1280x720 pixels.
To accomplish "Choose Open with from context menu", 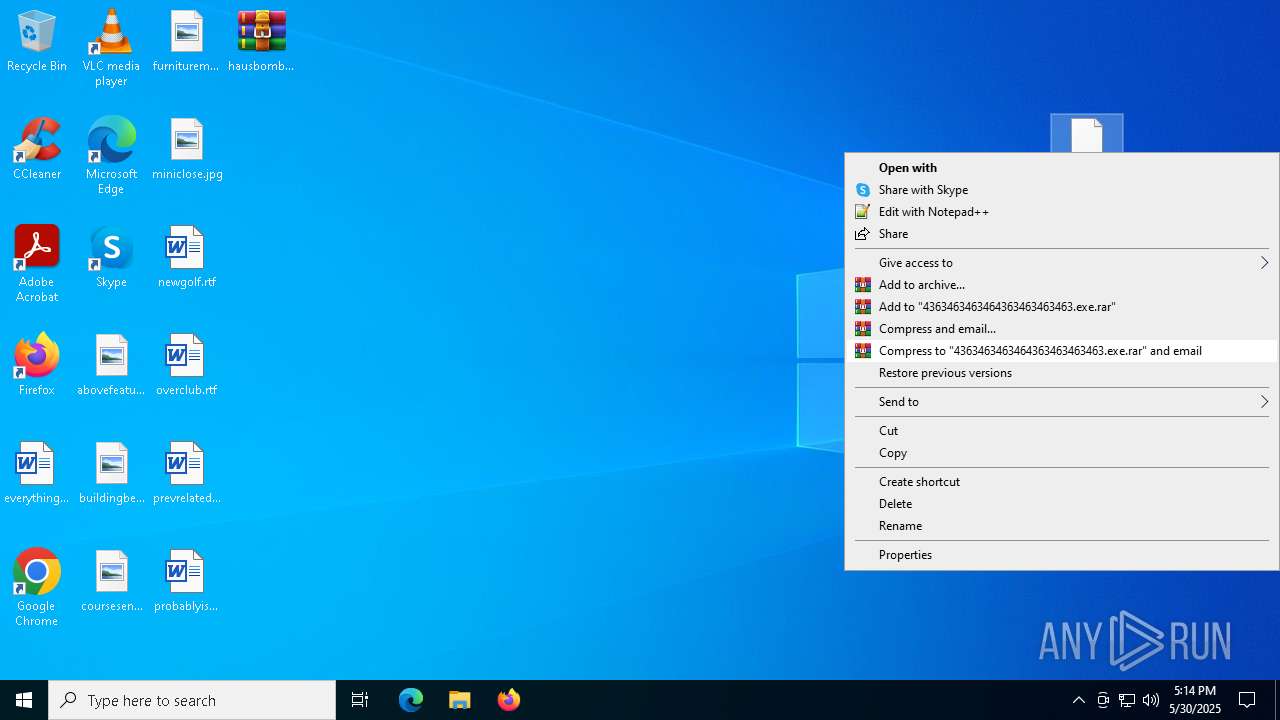I will click(x=1062, y=168).
